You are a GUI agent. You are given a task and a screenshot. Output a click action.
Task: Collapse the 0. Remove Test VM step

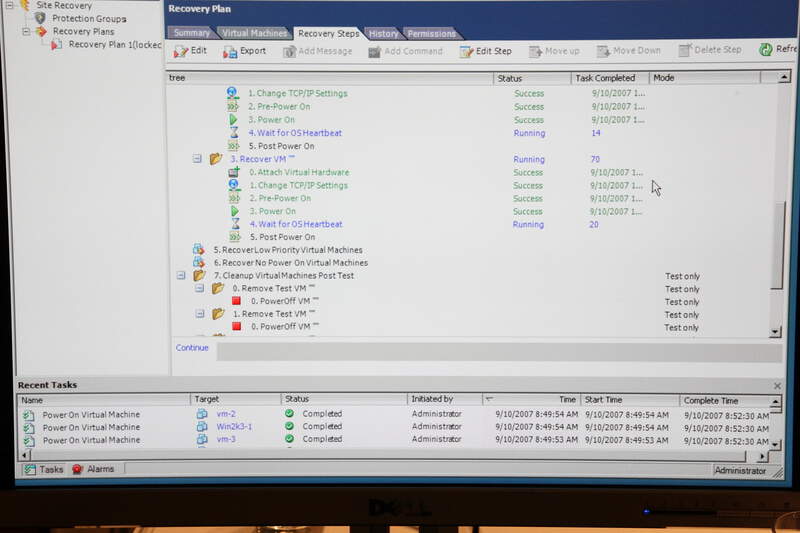(x=199, y=288)
